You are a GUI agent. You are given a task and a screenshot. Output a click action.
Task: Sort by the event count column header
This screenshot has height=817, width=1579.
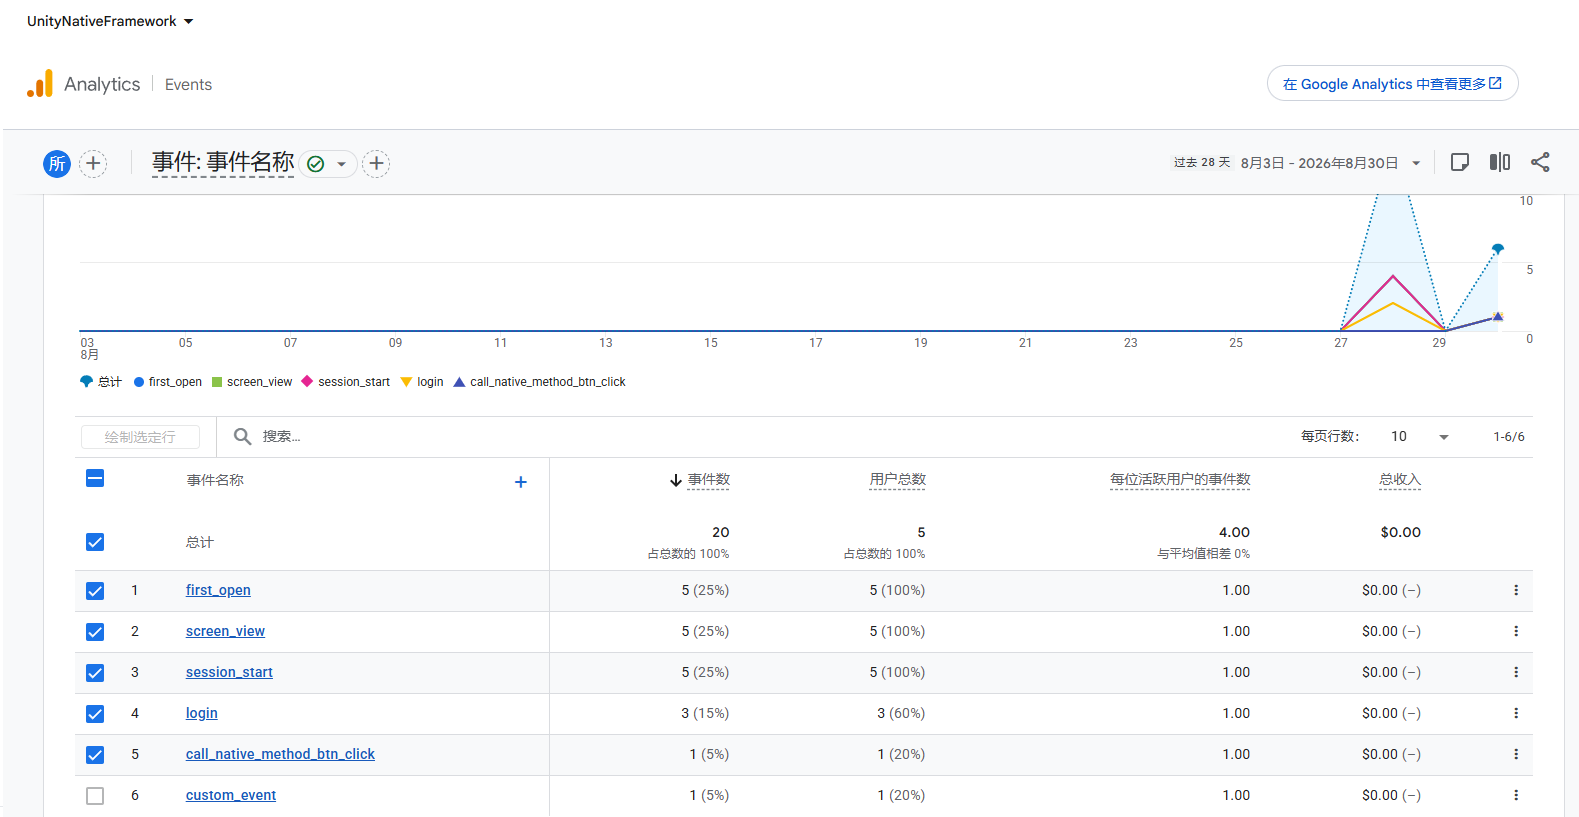[709, 480]
